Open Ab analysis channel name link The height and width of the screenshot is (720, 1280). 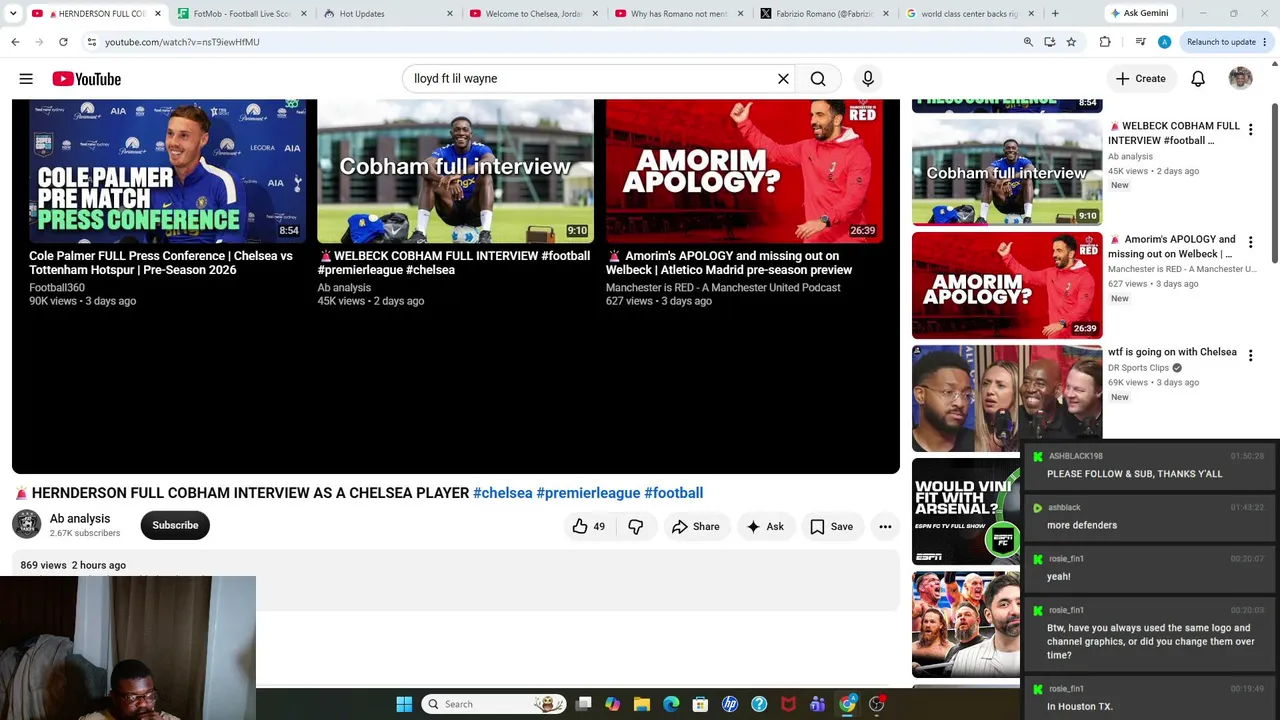pos(80,518)
